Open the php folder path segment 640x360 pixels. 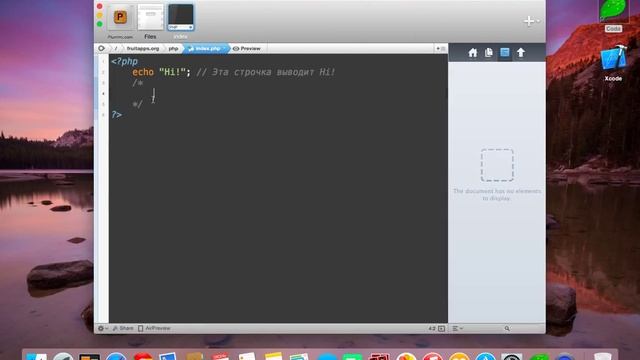[x=173, y=48]
